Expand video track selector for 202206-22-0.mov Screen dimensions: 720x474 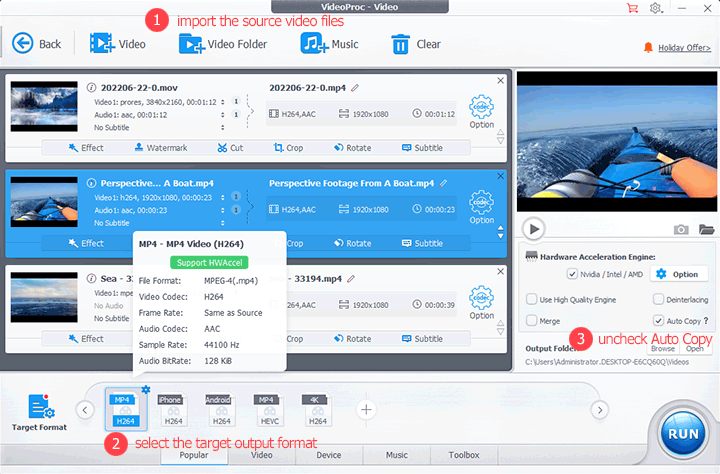point(223,102)
